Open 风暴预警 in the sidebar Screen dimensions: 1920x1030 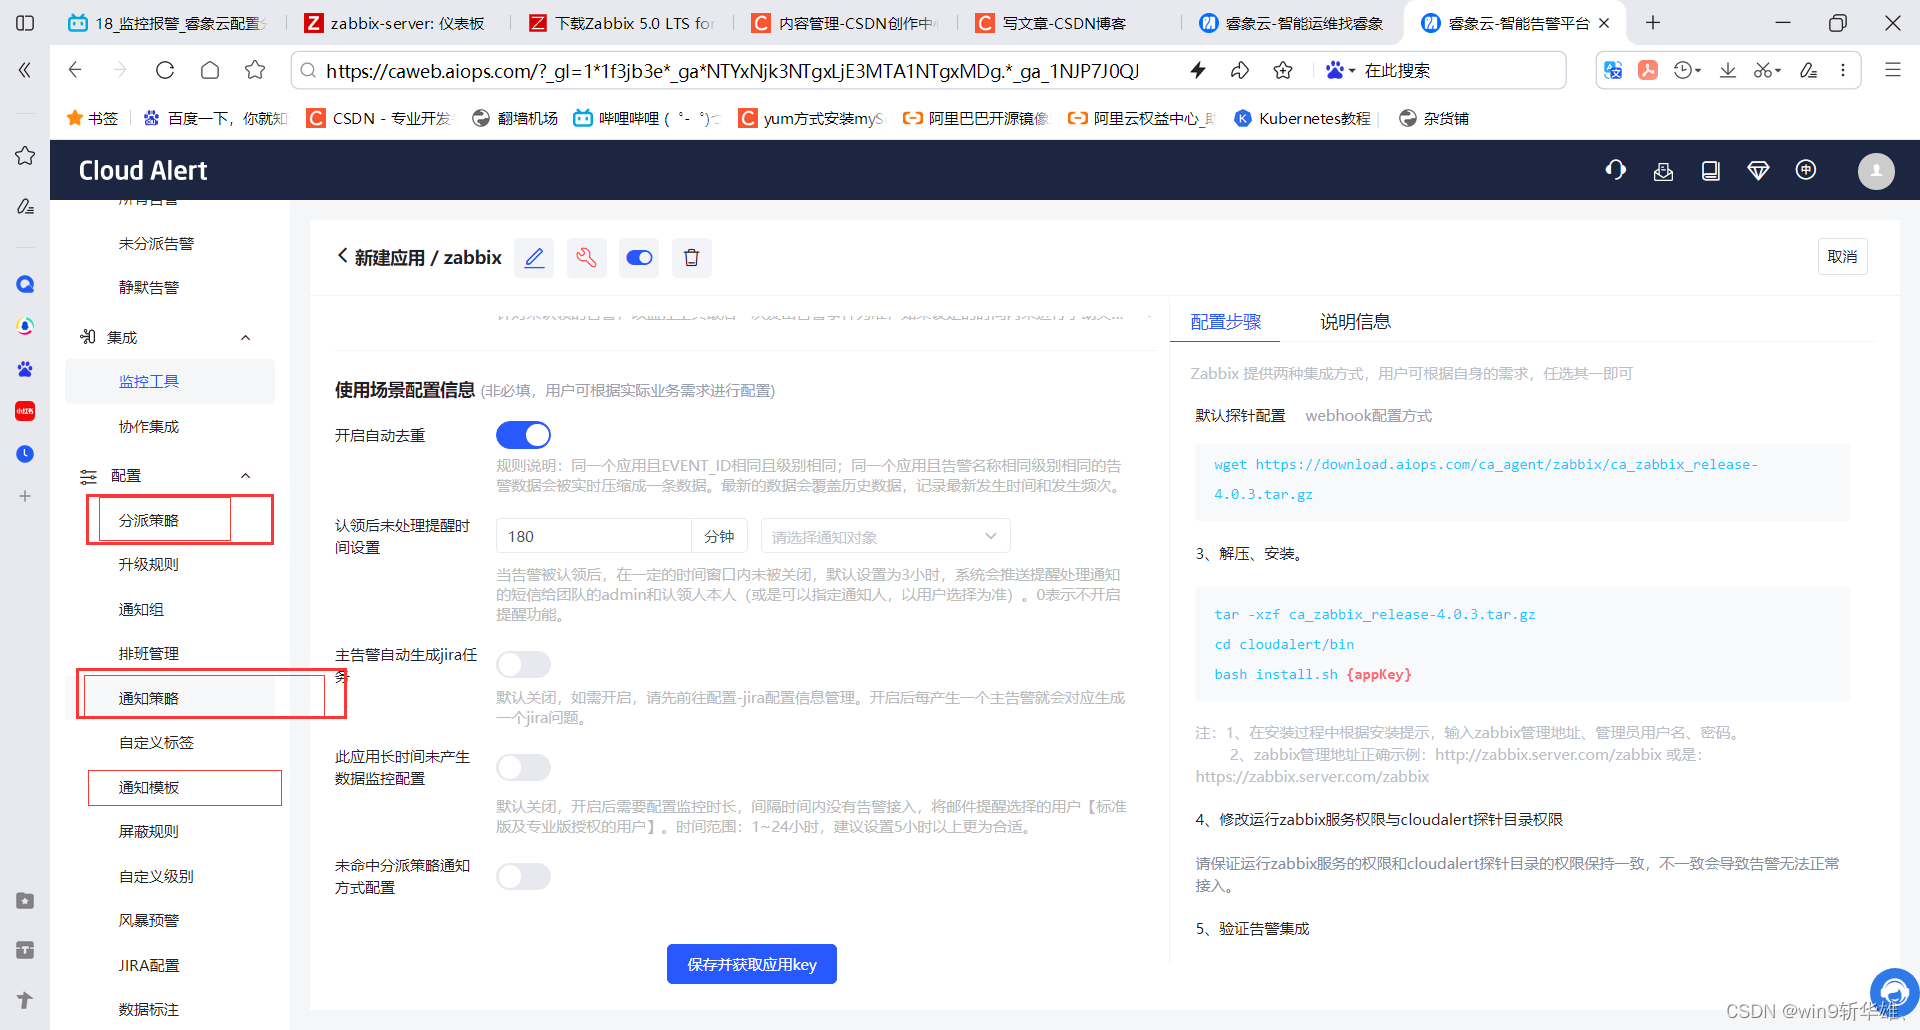point(149,921)
